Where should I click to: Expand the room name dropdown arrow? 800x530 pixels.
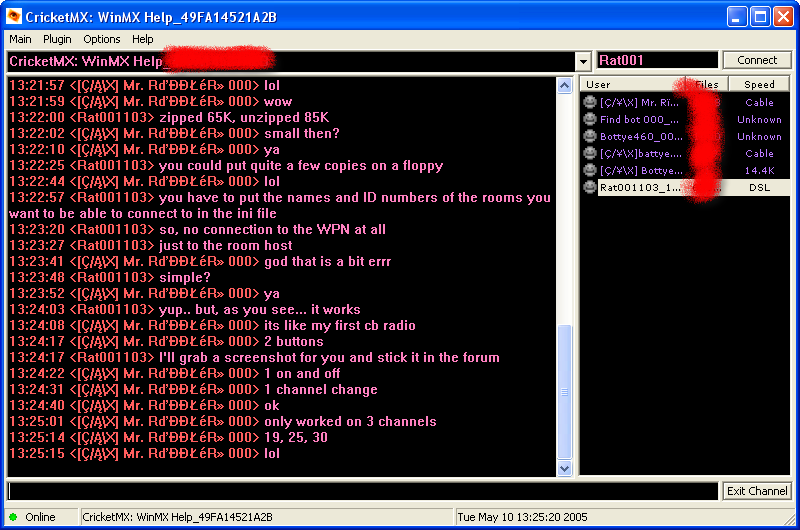click(583, 61)
